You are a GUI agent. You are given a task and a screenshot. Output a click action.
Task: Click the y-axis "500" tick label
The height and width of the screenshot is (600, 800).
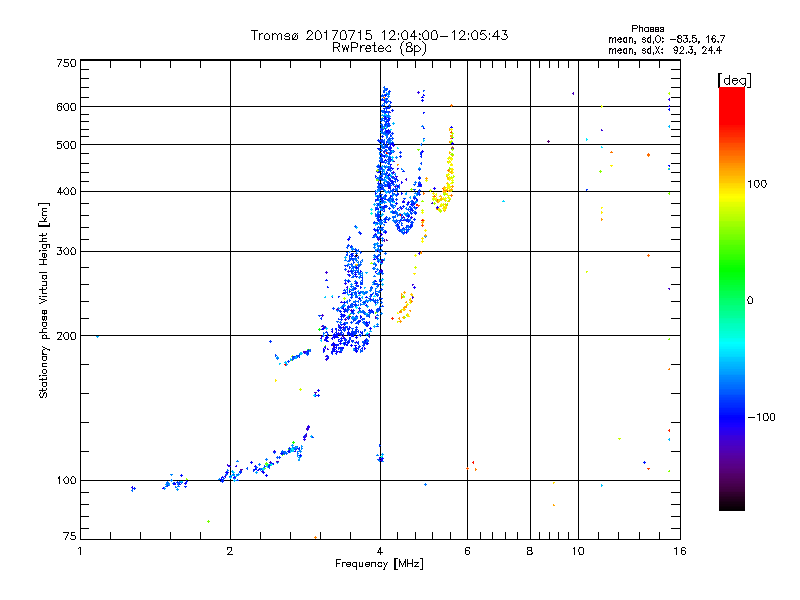point(66,145)
